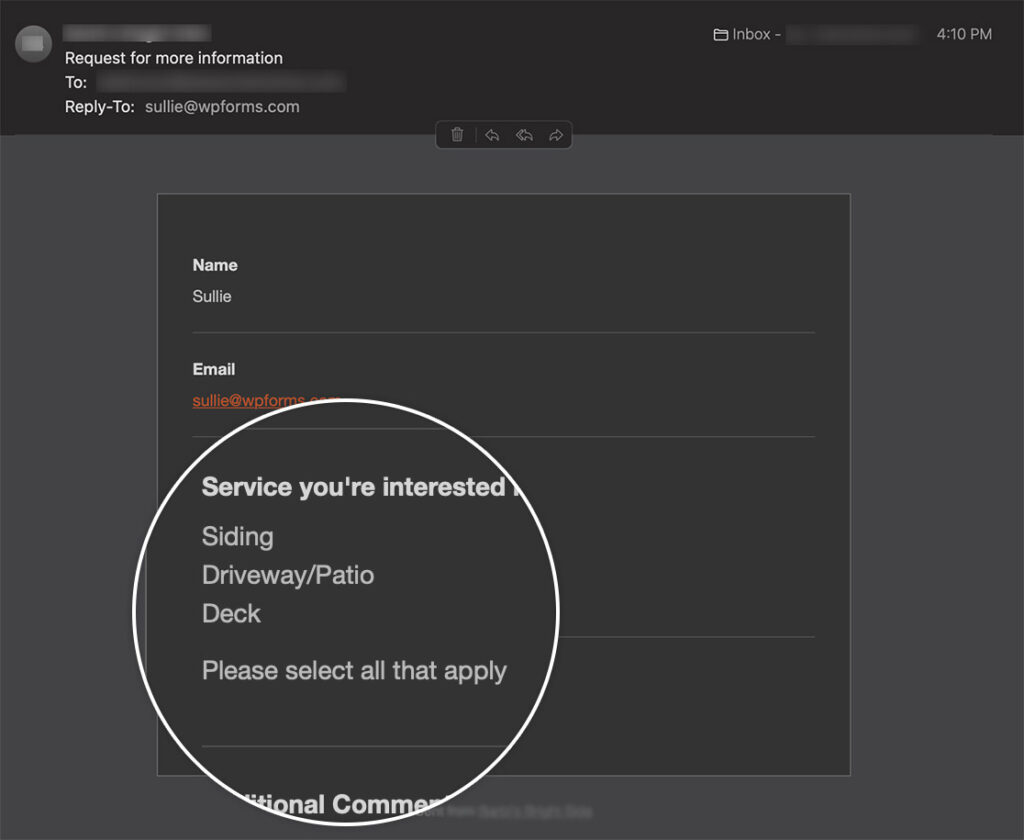Select the subject line Request for more information
1024x840 pixels.
click(x=173, y=58)
